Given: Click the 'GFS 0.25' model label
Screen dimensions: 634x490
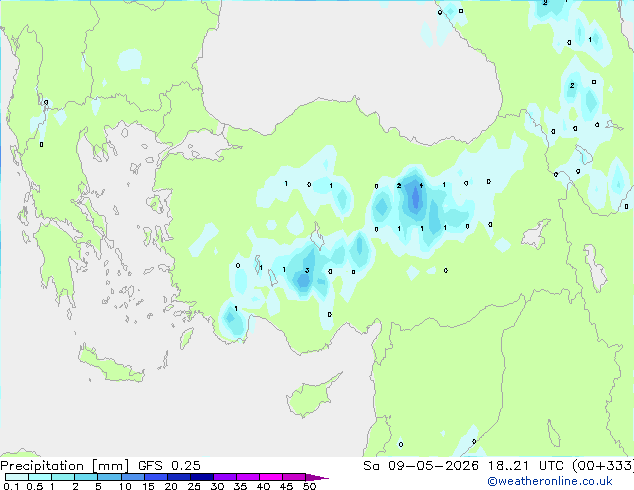Looking at the screenshot, I should coord(169,466).
